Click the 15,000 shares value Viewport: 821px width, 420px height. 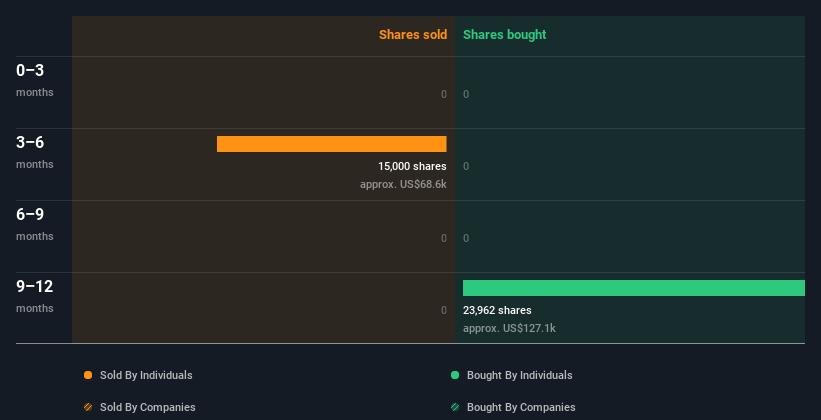(412, 166)
